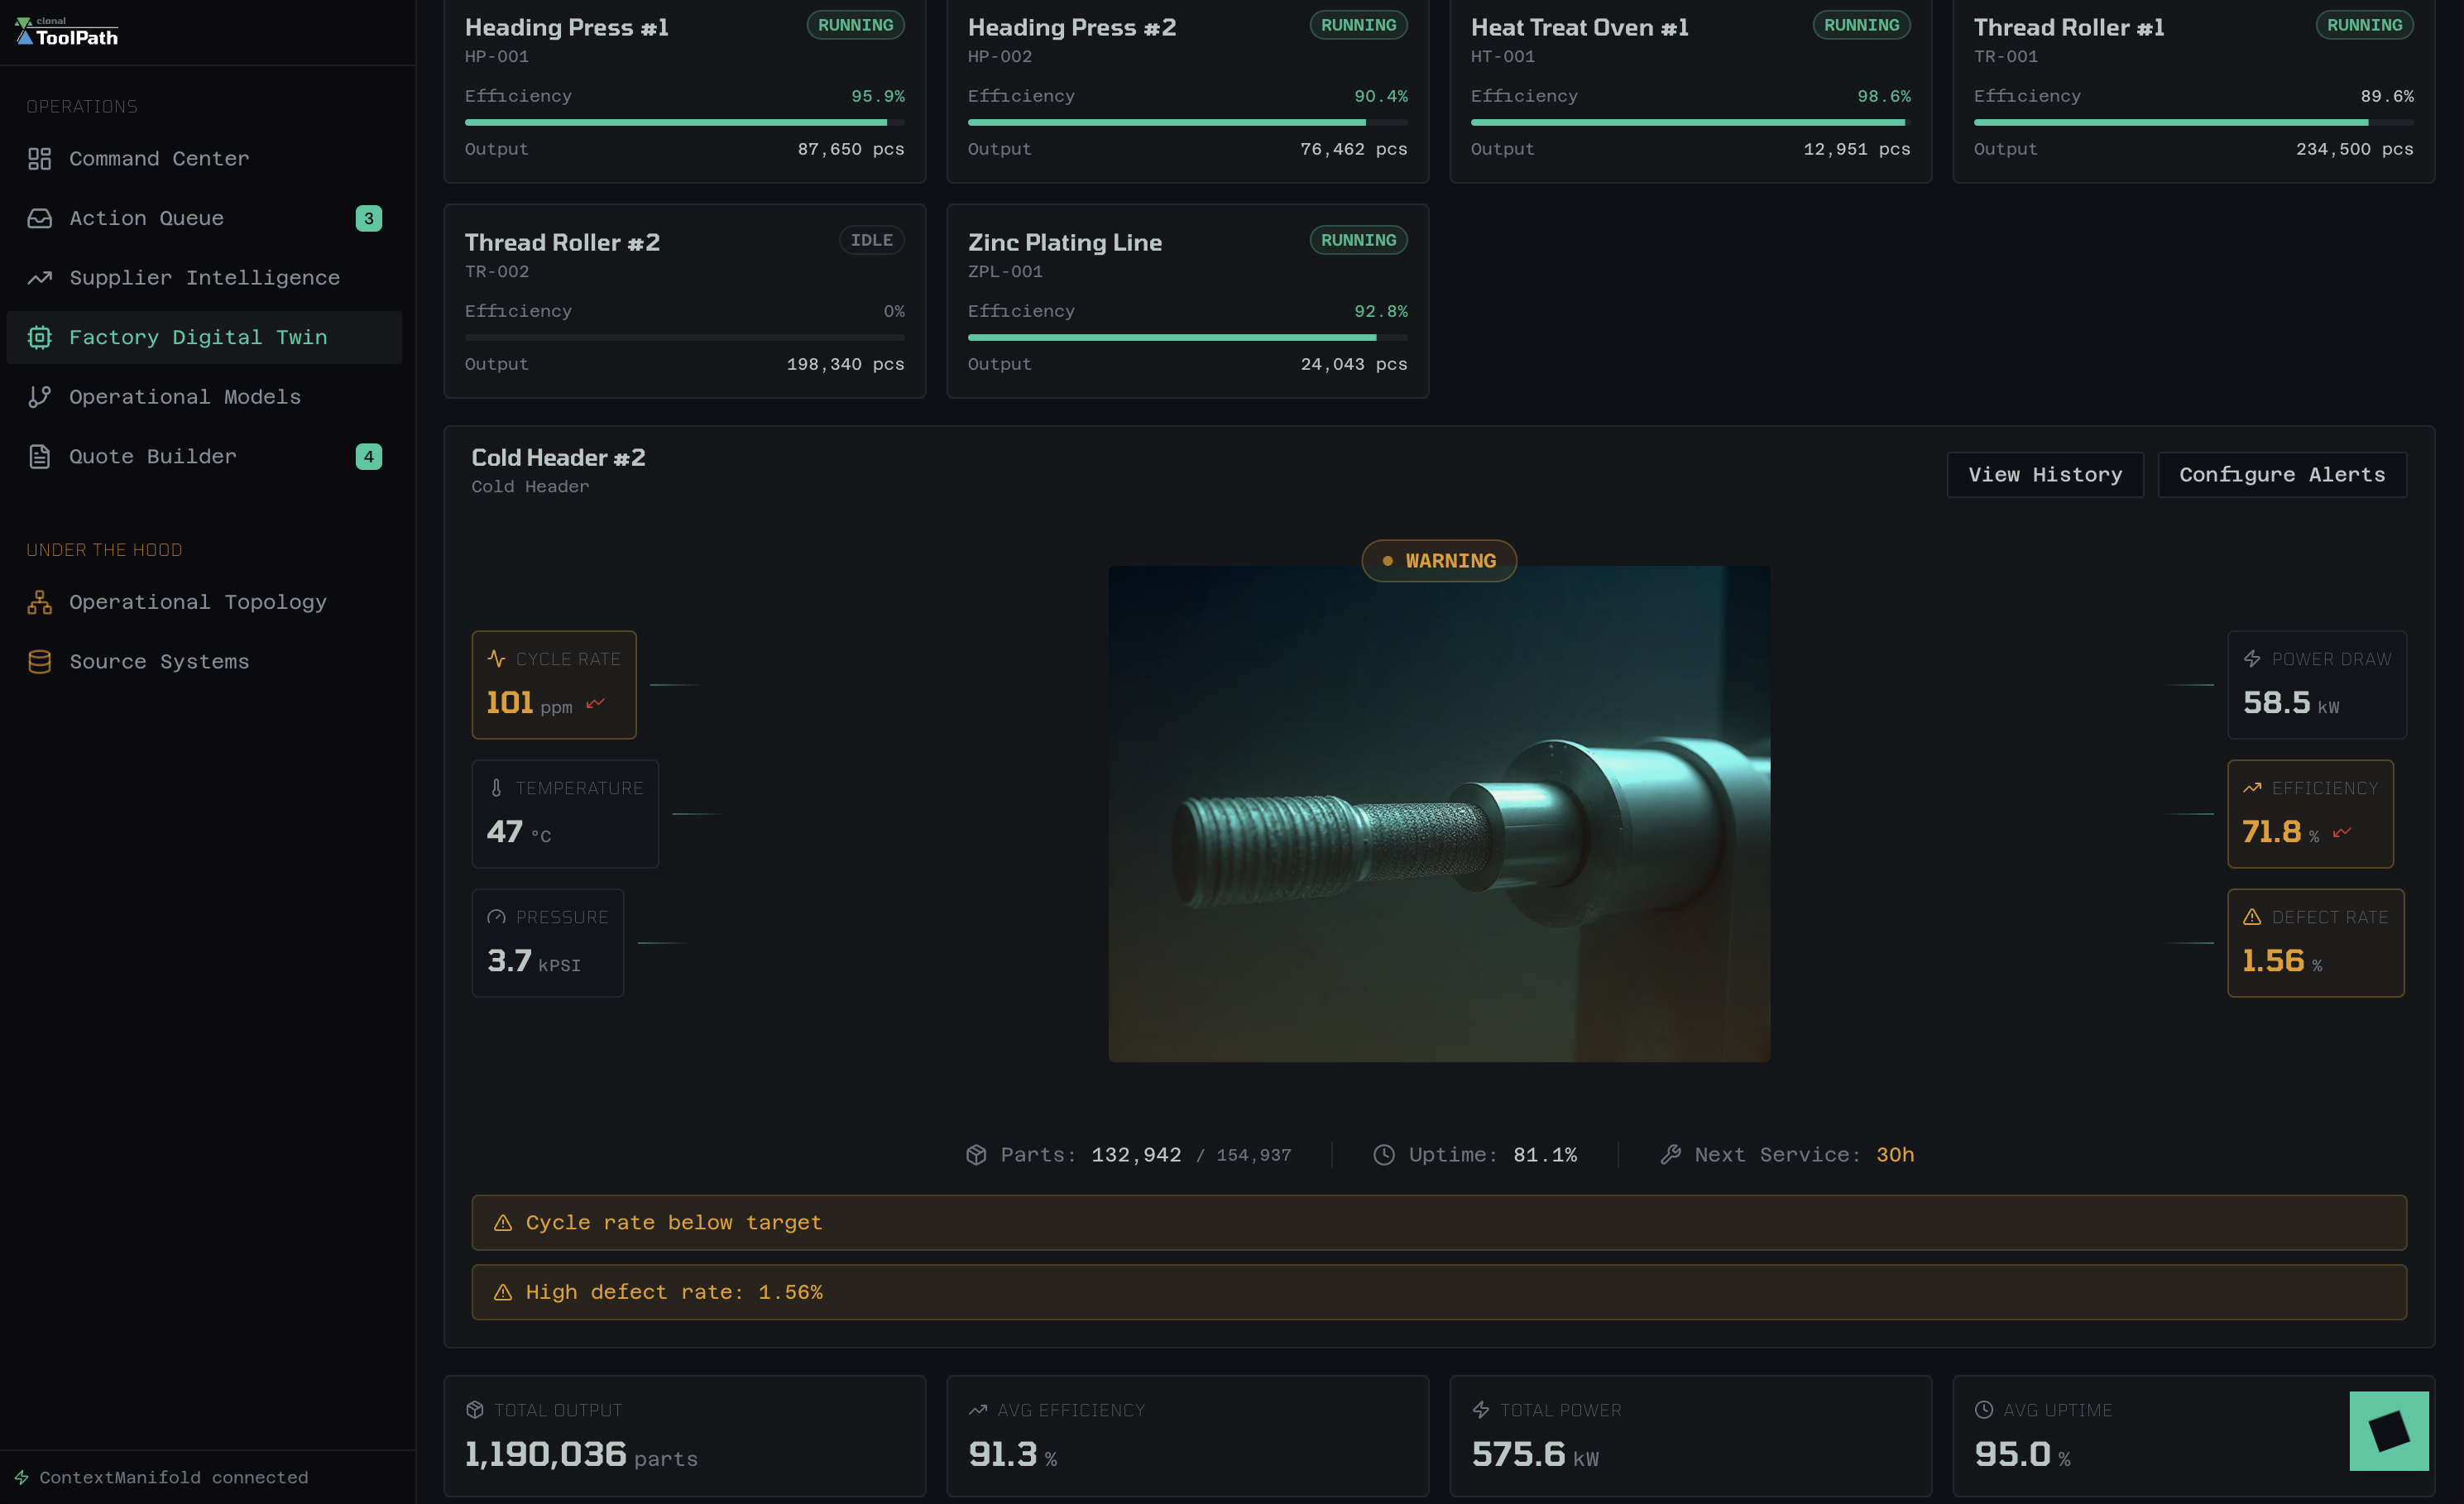Select the Source Systems database icon

(39, 661)
